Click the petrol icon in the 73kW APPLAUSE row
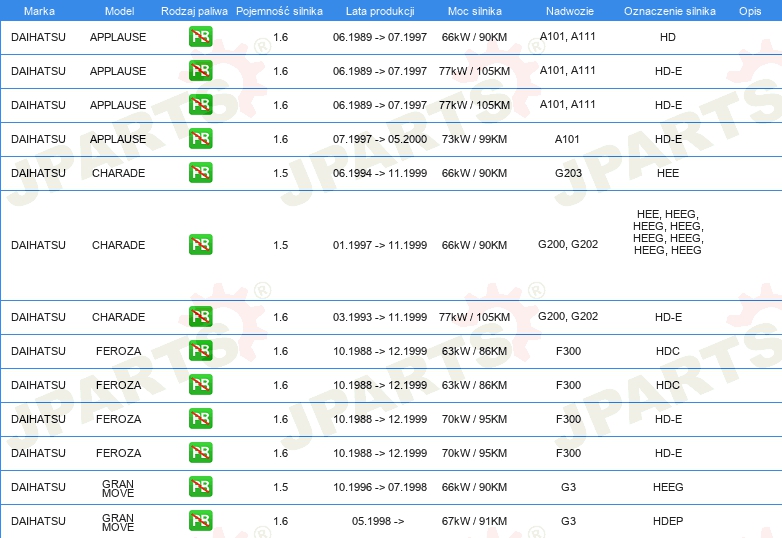This screenshot has height=538, width=782. click(x=200, y=139)
